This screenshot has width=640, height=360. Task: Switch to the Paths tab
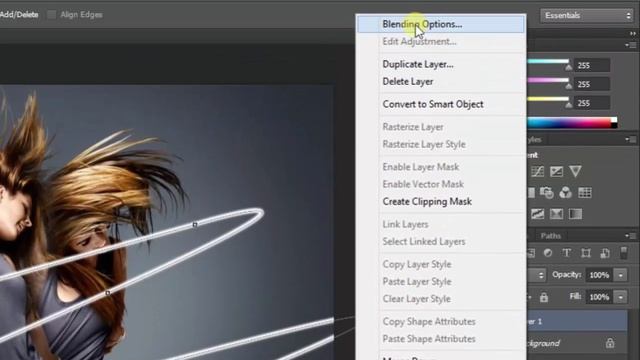click(551, 236)
